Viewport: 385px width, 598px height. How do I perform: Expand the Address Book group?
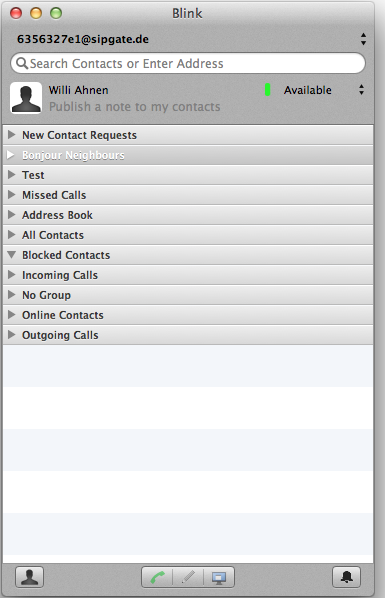[11, 215]
